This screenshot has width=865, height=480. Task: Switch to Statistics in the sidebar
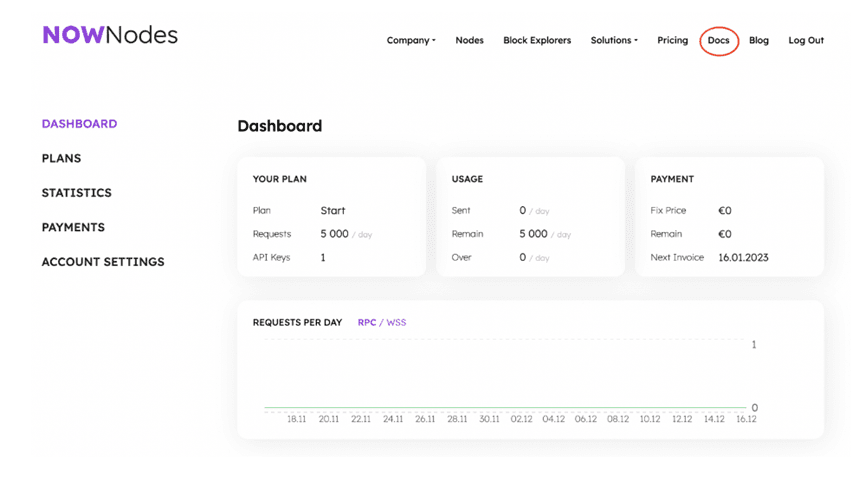76,193
